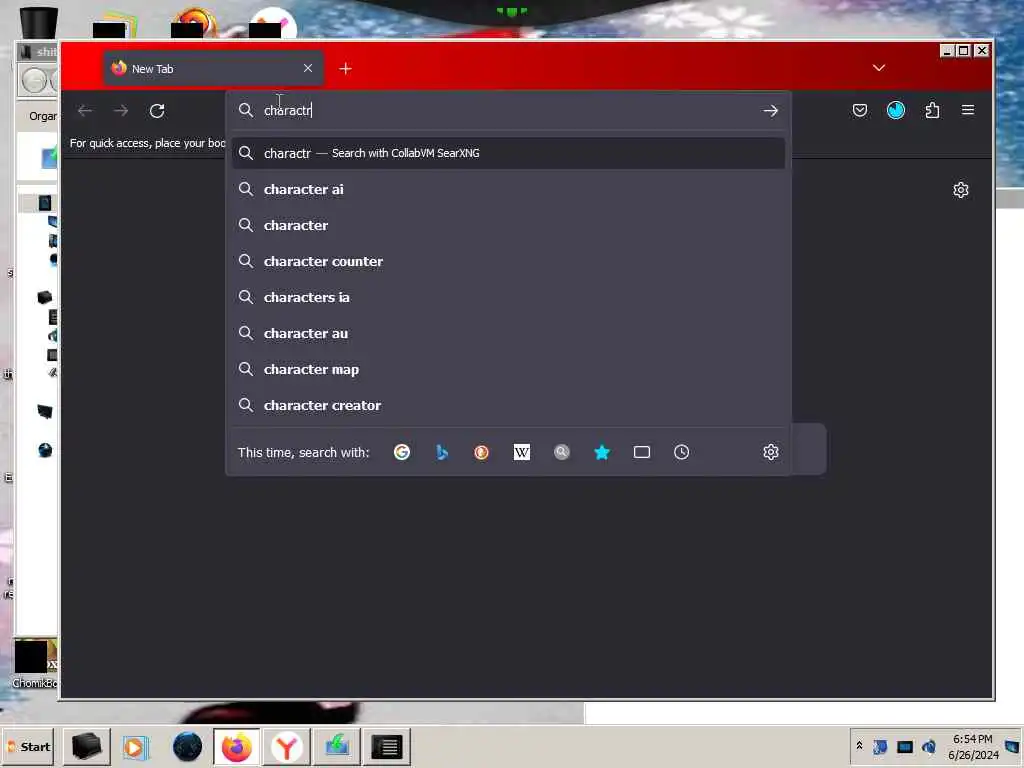Open the clock showing 6:54 PM
Image resolution: width=1024 pixels, height=768 pixels.
coord(973,746)
